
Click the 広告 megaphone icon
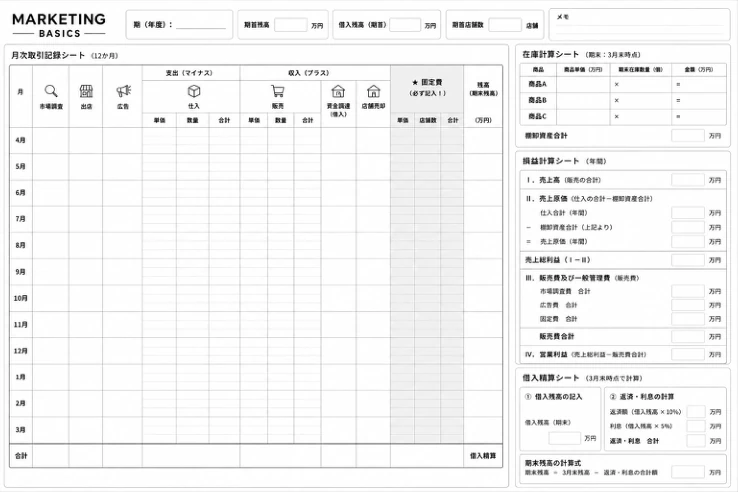[x=123, y=91]
